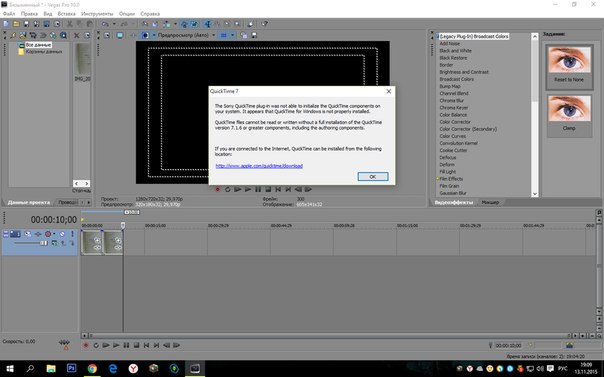Select Cookie Cutter effect
The image size is (604, 377).
click(453, 150)
